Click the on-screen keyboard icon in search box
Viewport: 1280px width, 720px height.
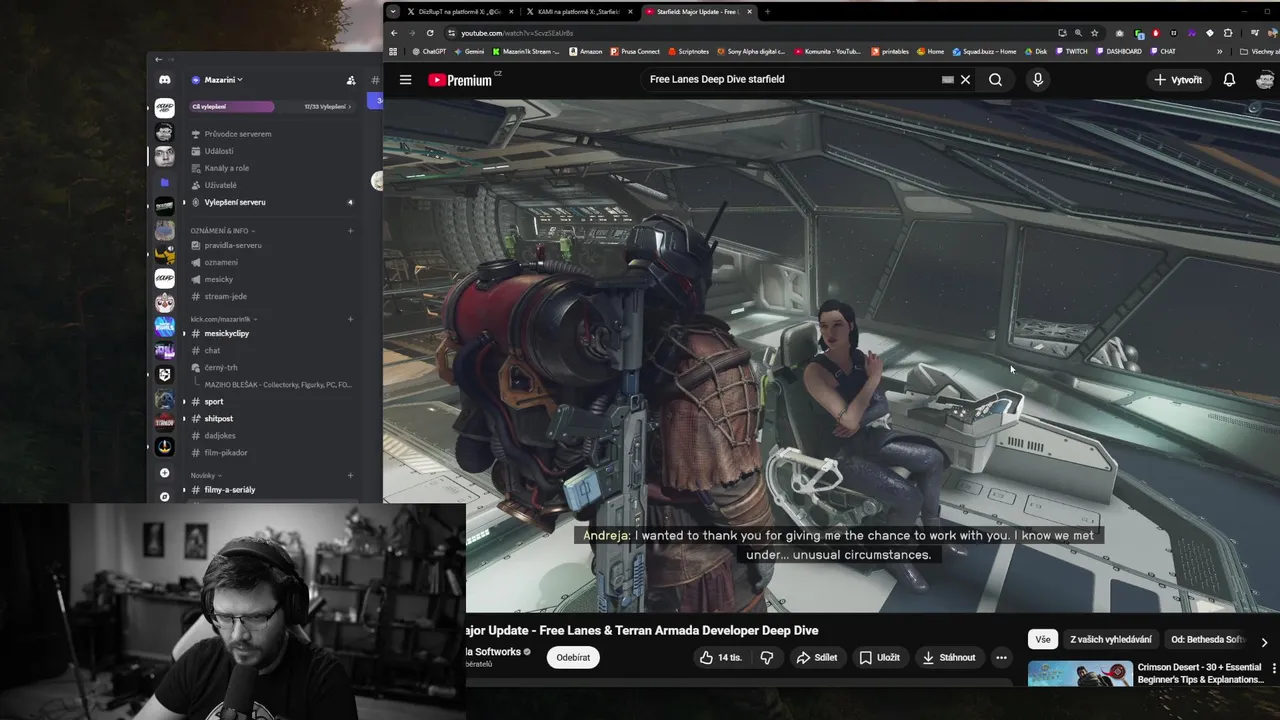point(947,80)
